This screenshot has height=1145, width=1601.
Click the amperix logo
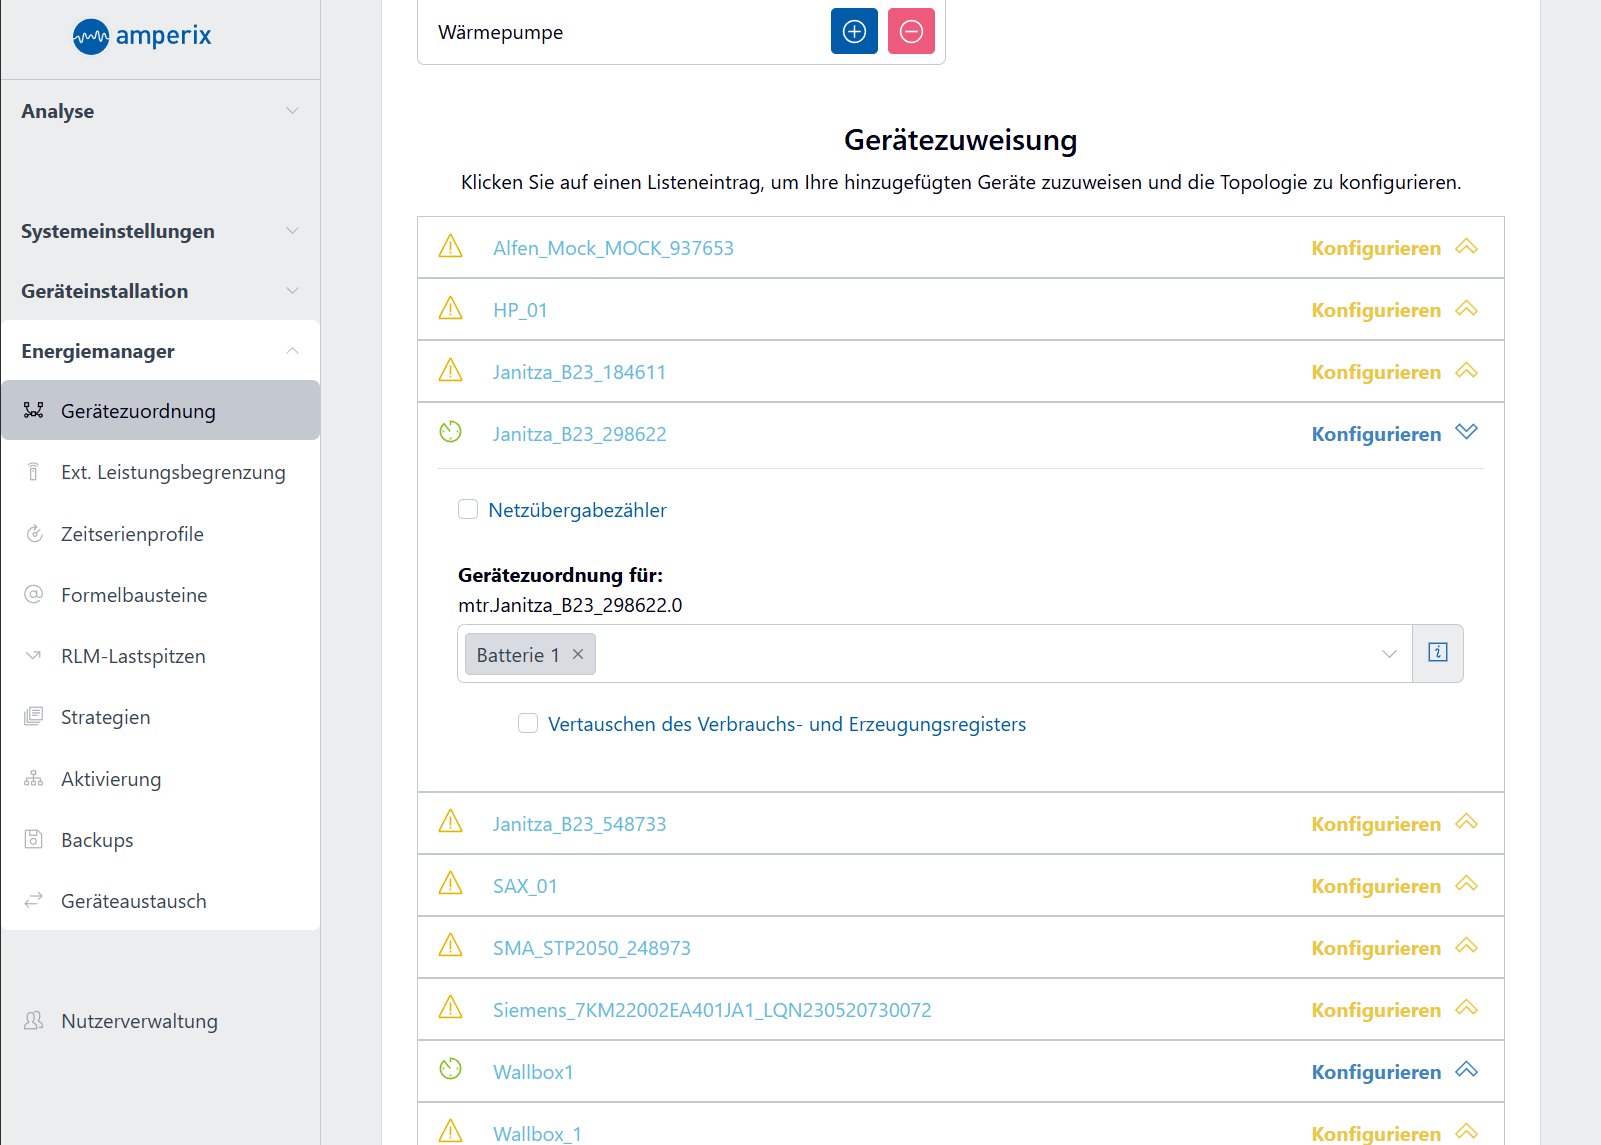[x=142, y=37]
